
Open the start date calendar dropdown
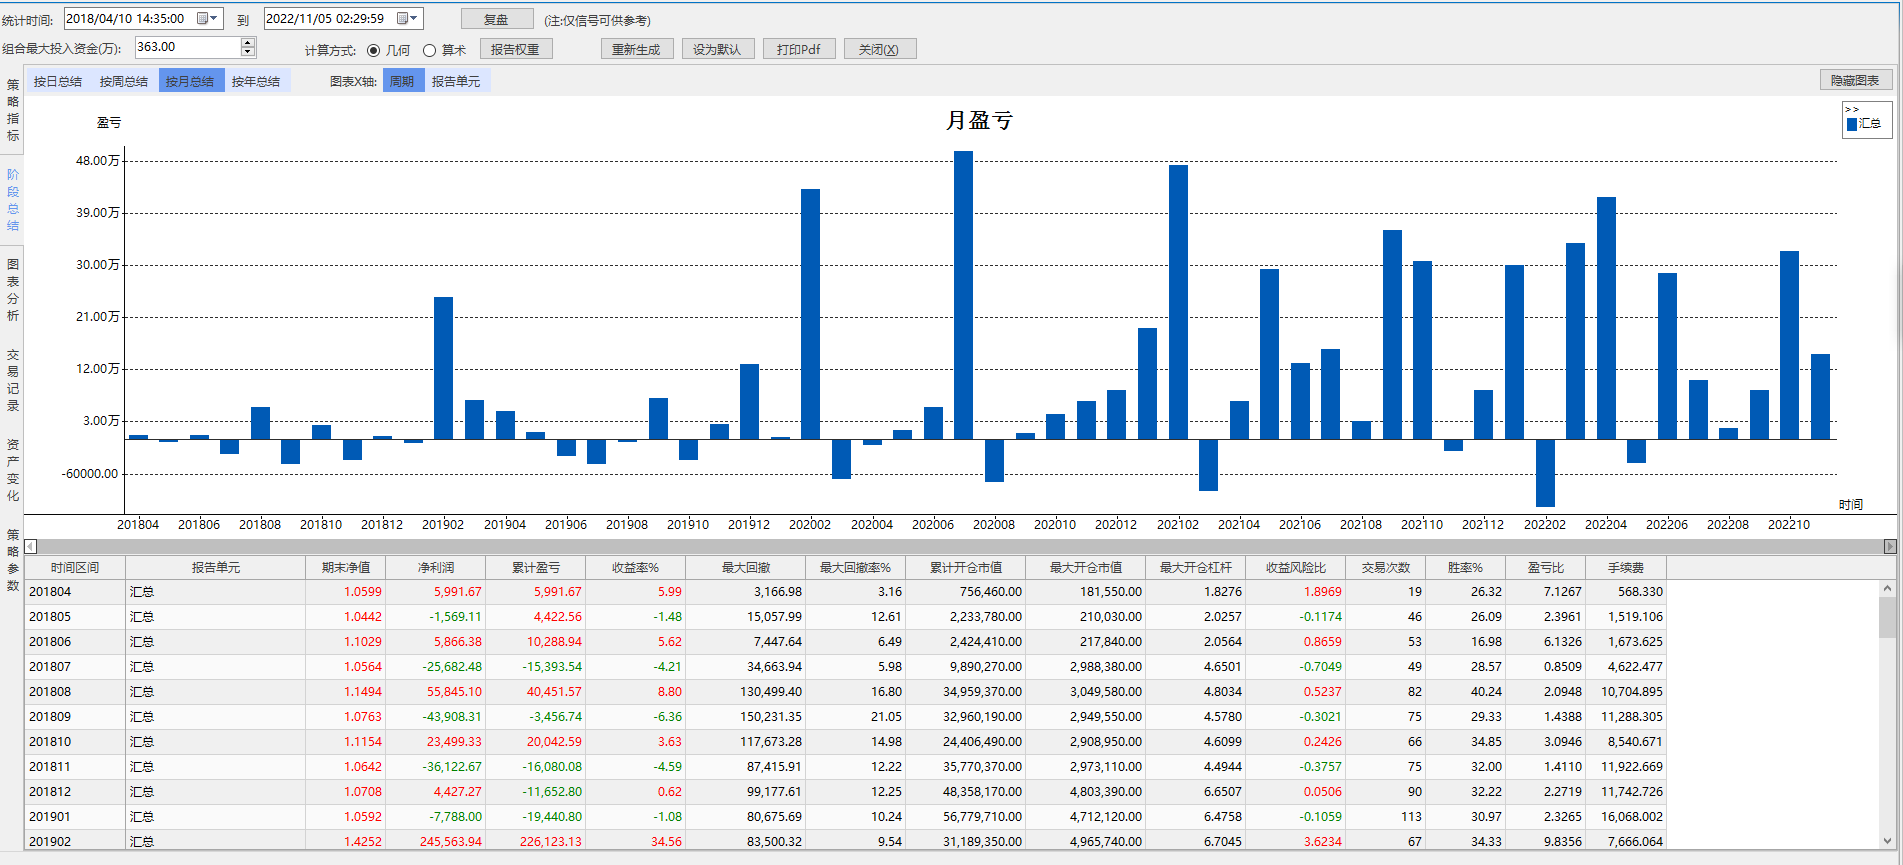click(207, 19)
